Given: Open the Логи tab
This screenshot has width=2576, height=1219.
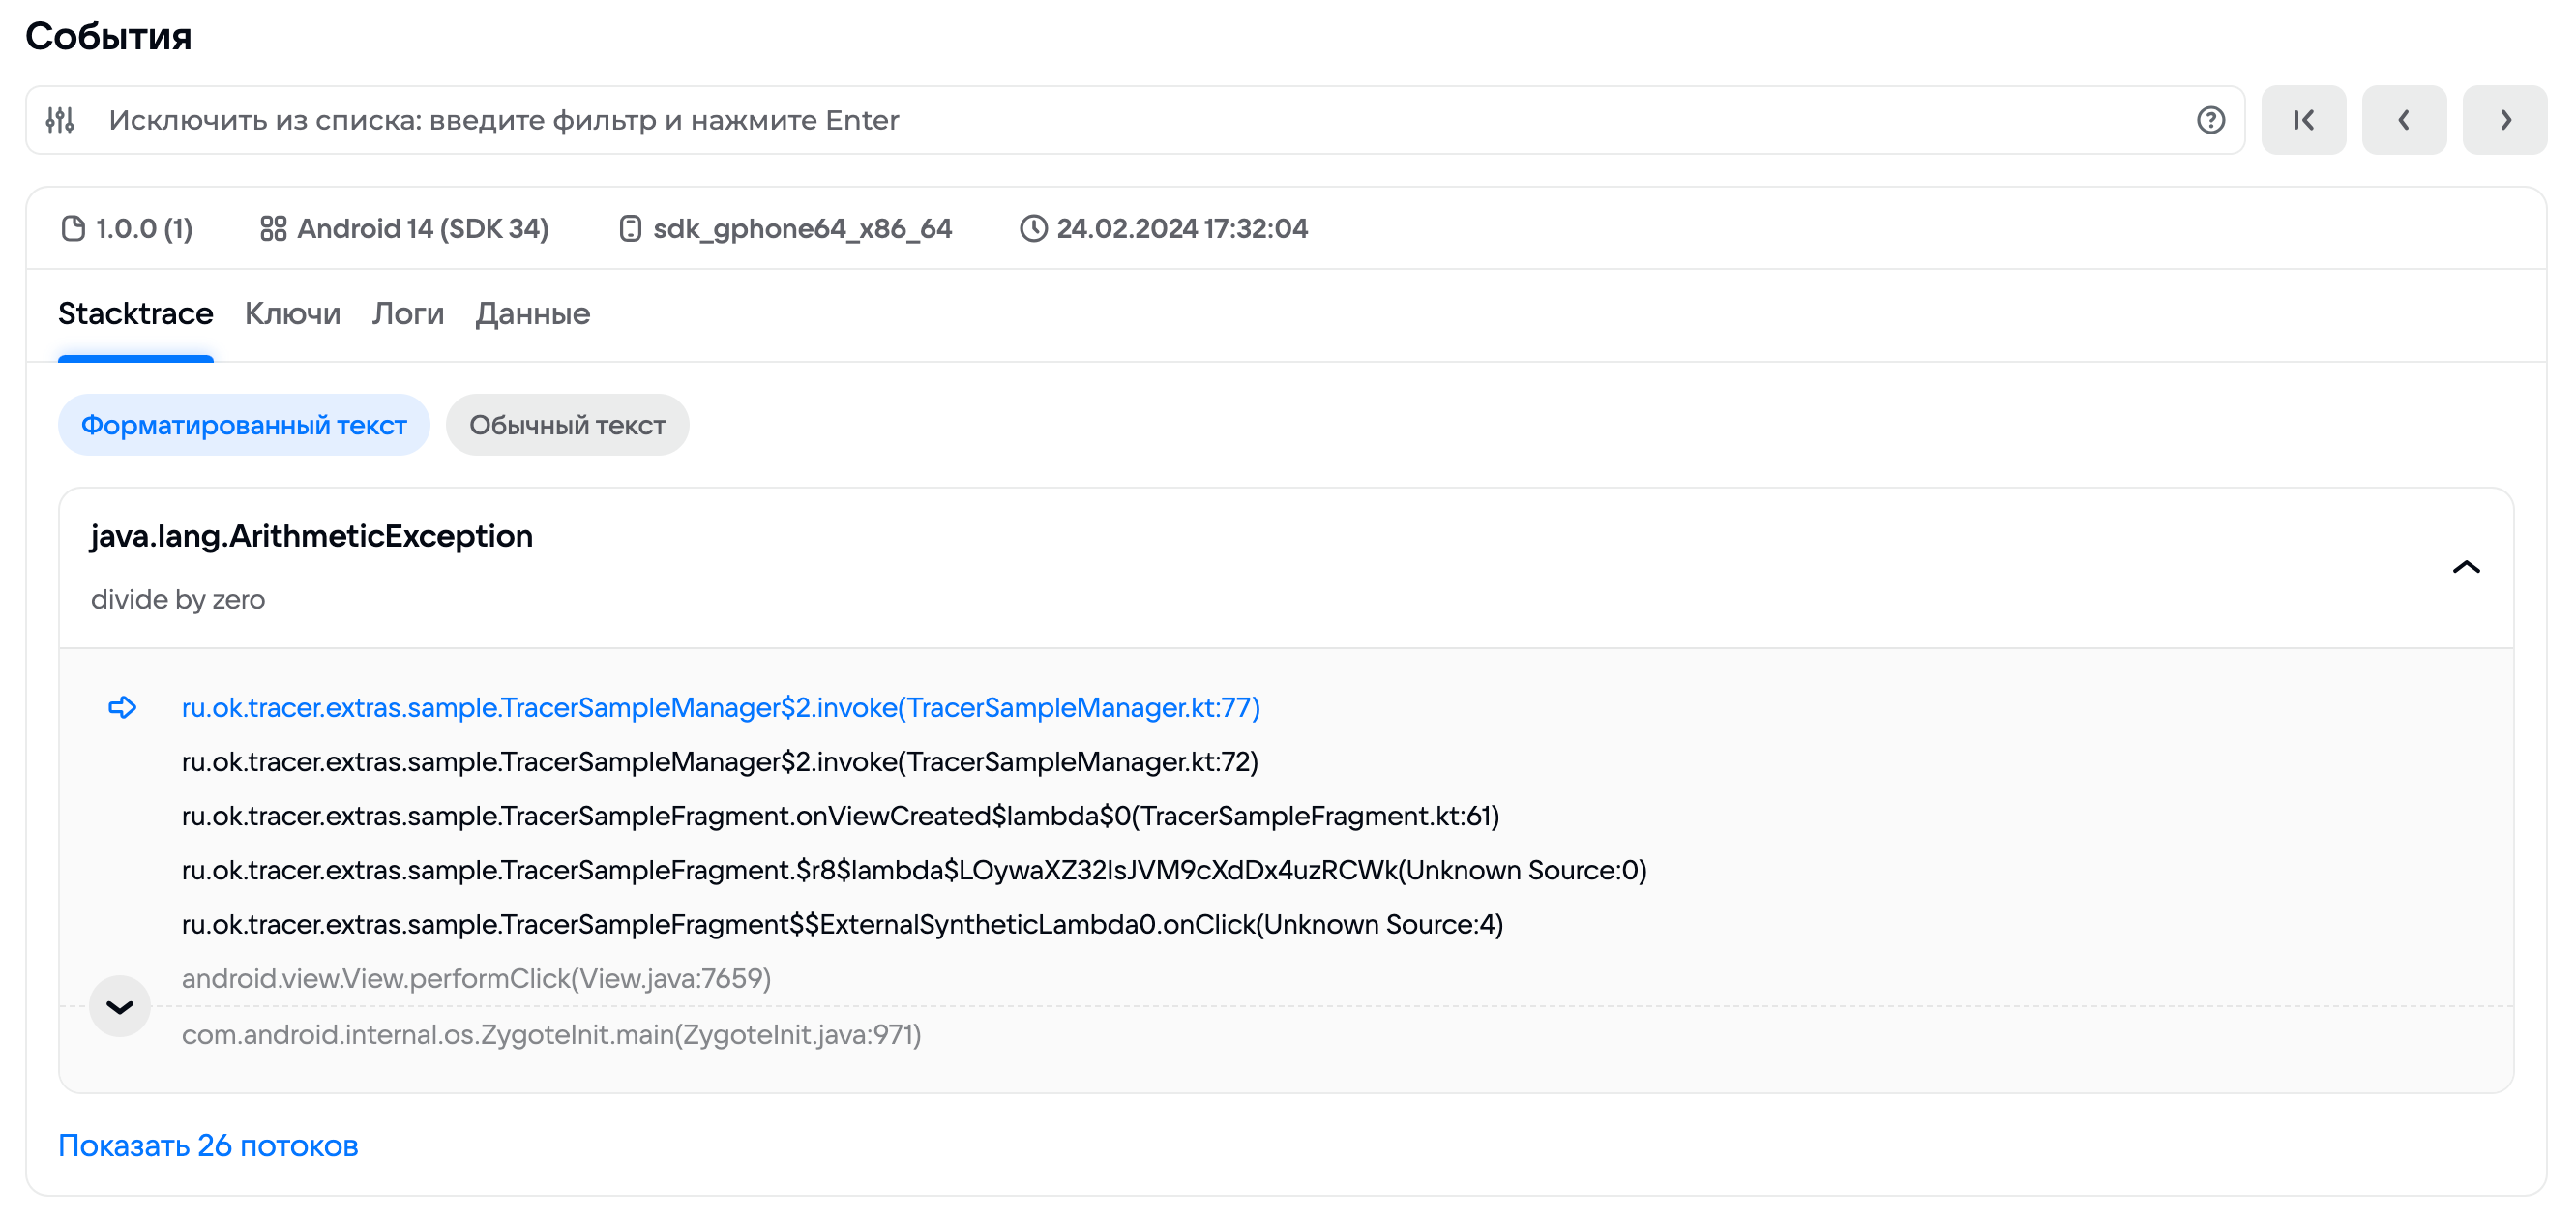Looking at the screenshot, I should pos(407,314).
